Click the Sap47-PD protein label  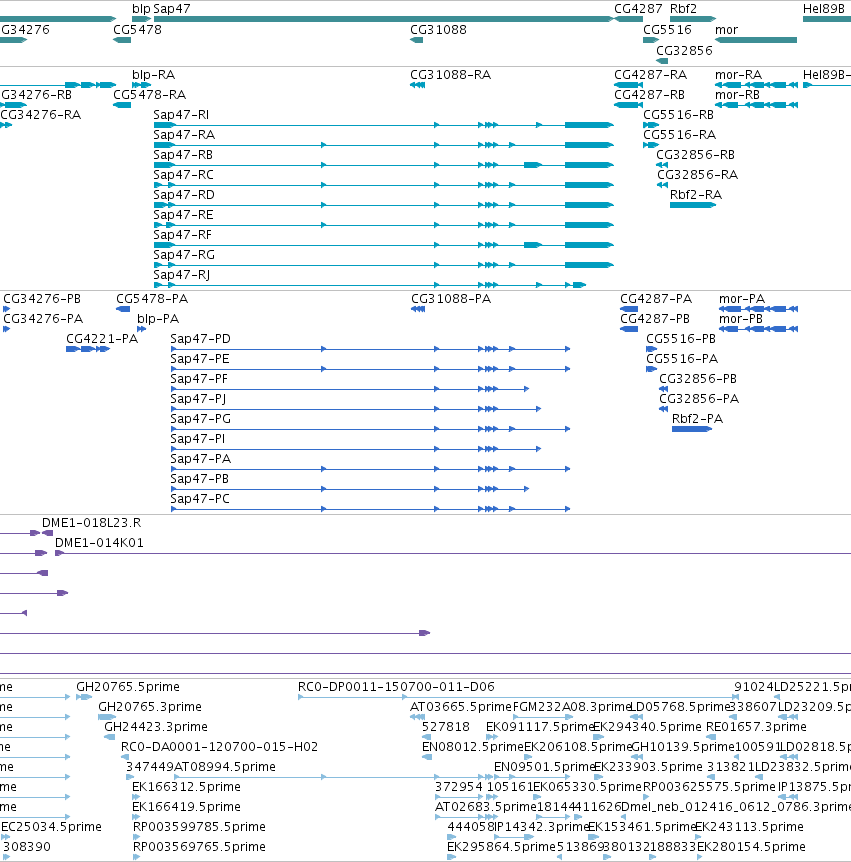click(200, 339)
